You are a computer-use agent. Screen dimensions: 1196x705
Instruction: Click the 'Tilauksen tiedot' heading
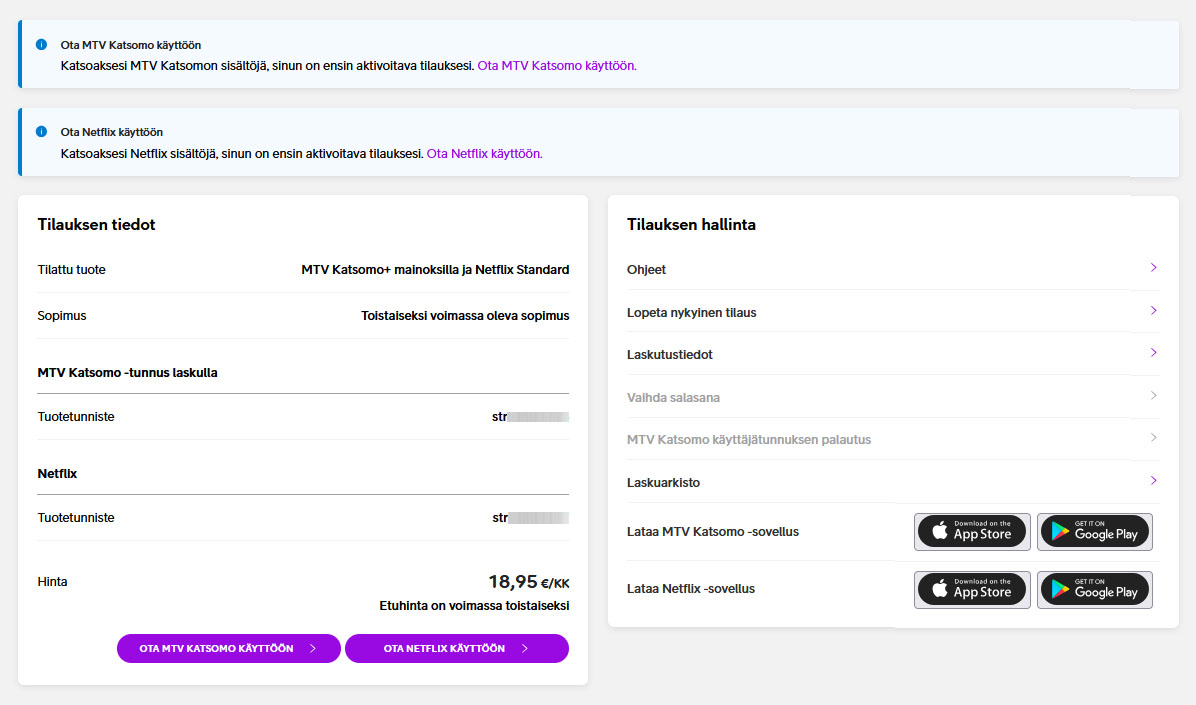coord(96,224)
